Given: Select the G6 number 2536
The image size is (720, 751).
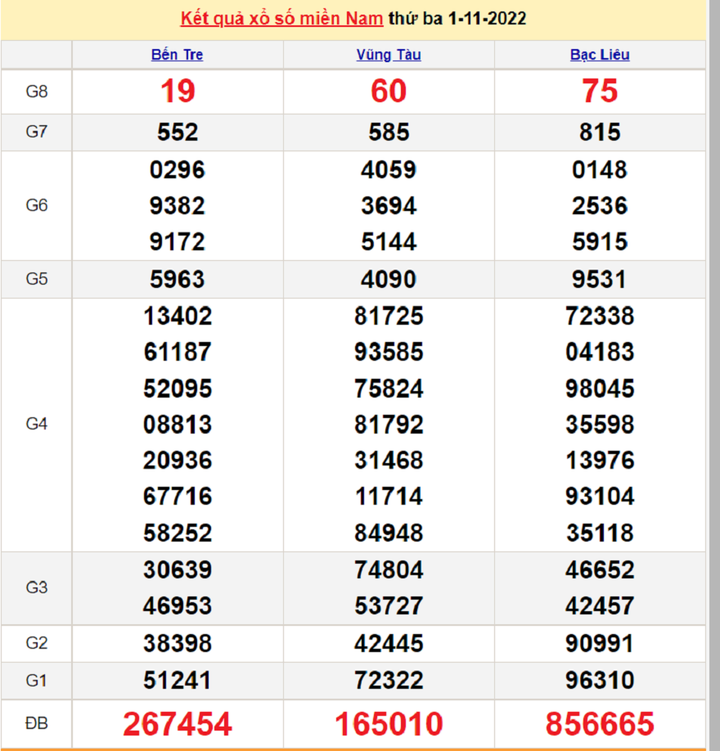Looking at the screenshot, I should click(x=600, y=206).
